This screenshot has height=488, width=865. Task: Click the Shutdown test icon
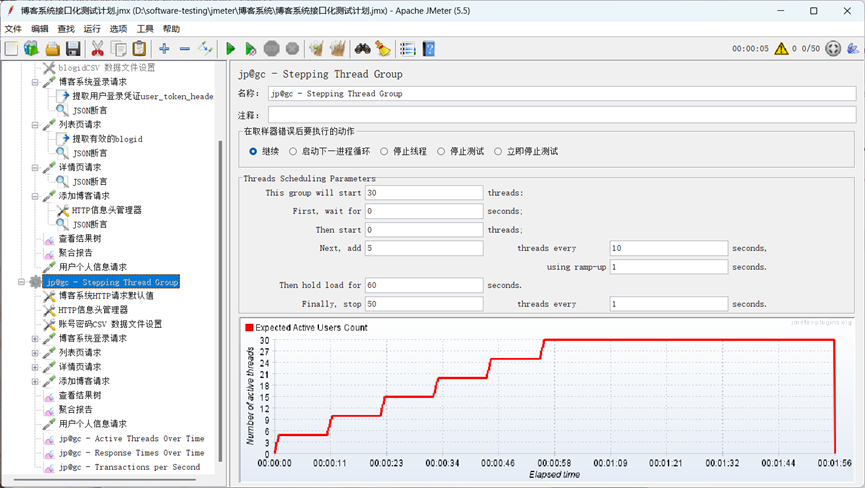292,49
